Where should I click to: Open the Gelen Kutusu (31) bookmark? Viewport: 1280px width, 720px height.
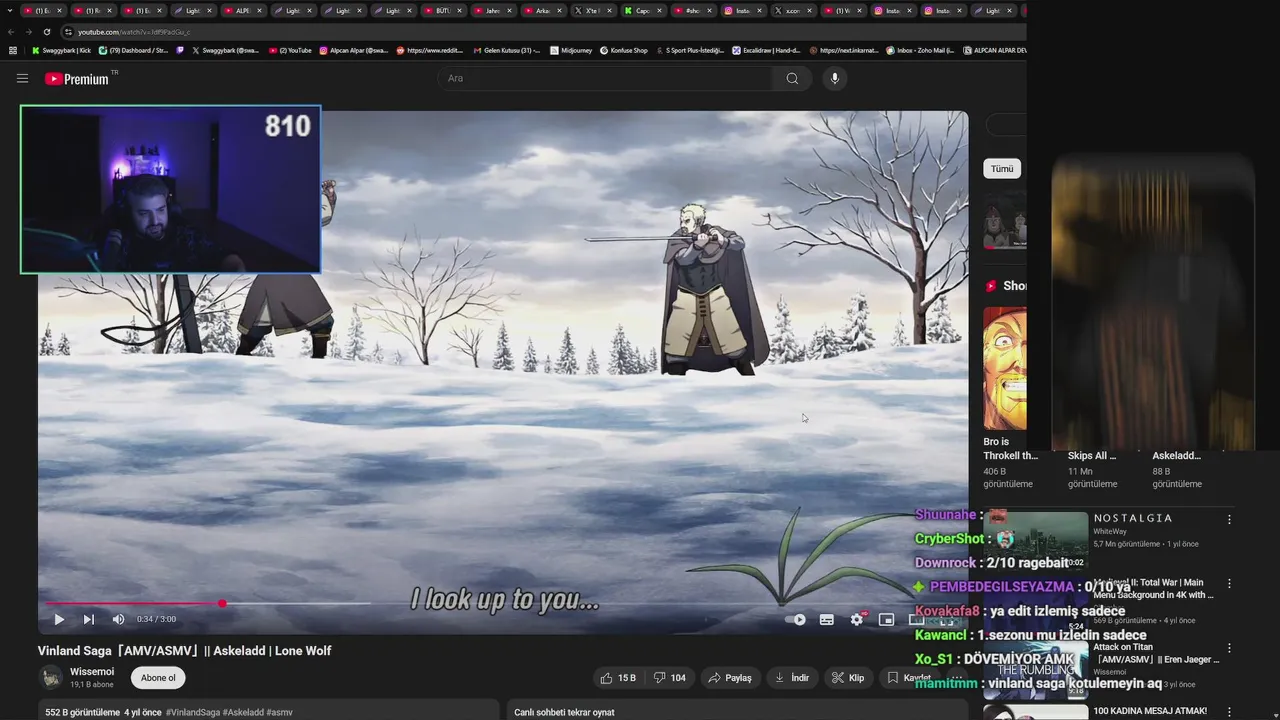pyautogui.click(x=505, y=50)
